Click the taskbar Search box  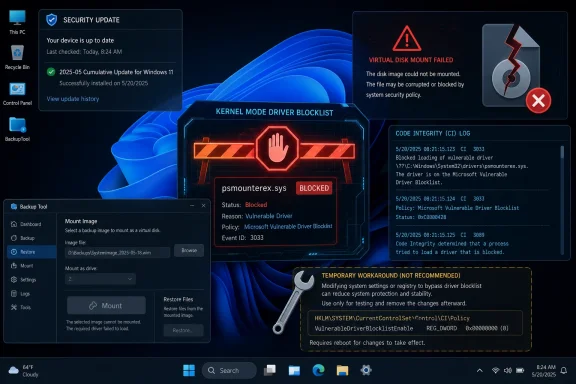click(x=229, y=370)
